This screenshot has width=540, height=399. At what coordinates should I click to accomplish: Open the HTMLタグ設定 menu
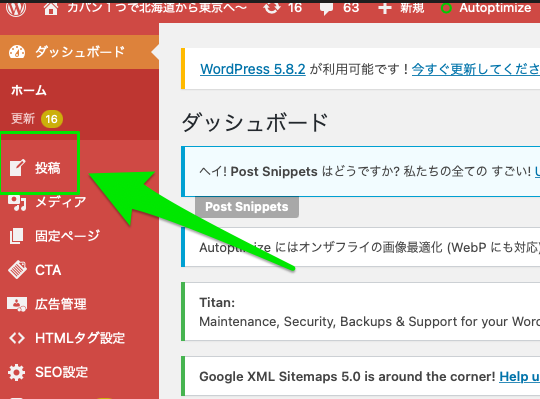(x=79, y=338)
